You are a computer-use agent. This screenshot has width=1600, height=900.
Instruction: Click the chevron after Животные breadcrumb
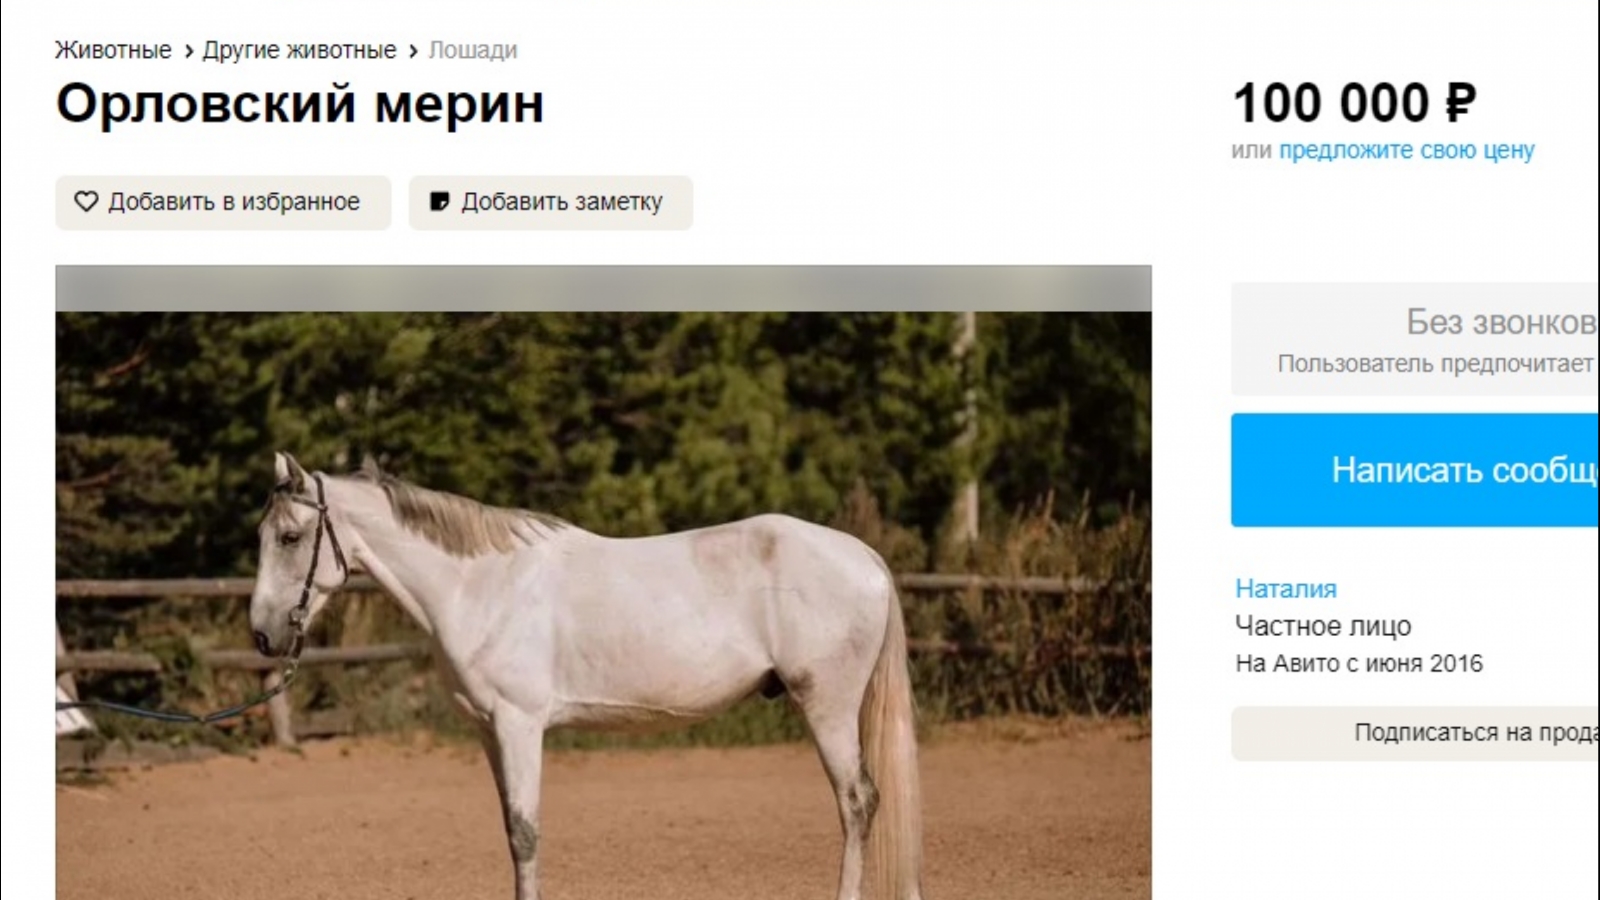pyautogui.click(x=188, y=51)
